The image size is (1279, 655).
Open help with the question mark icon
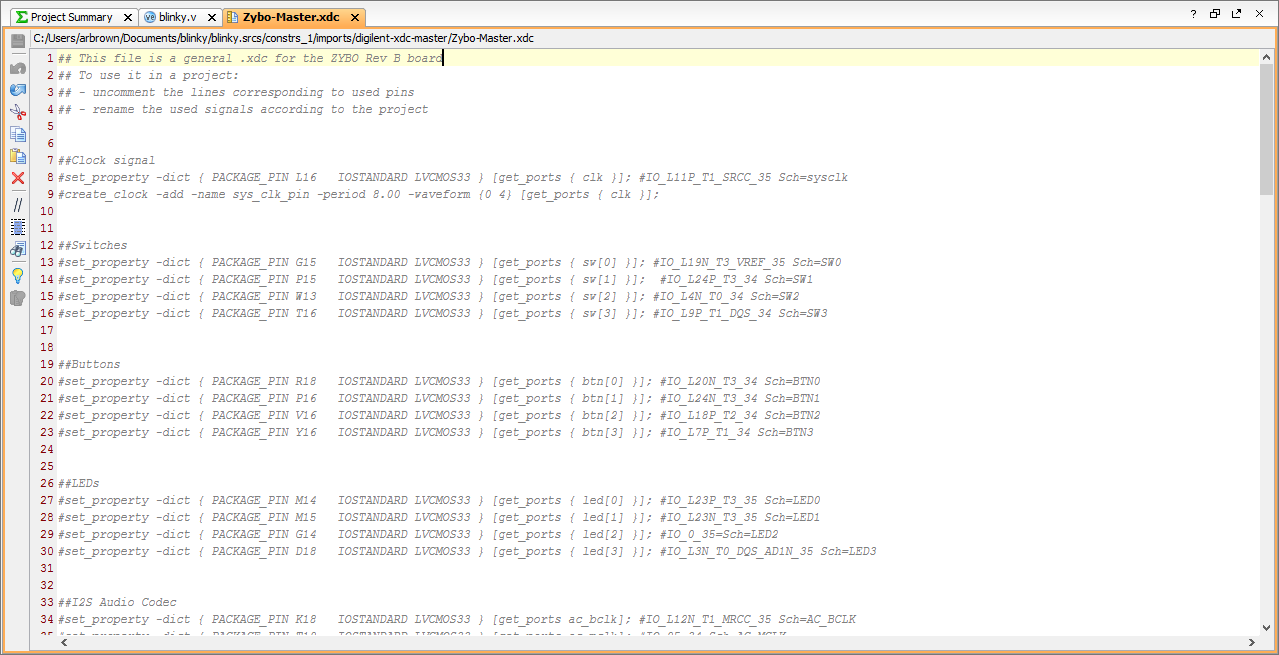(1193, 14)
